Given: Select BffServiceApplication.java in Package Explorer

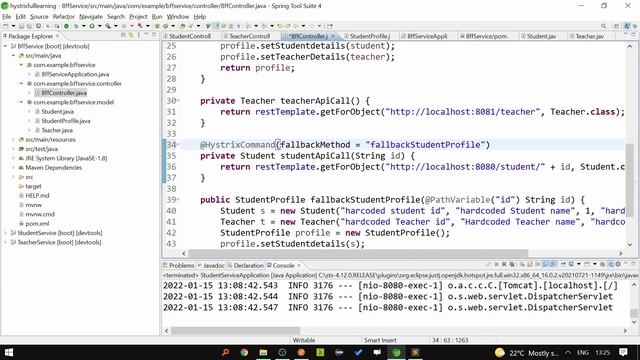Looking at the screenshot, I should (x=75, y=74).
